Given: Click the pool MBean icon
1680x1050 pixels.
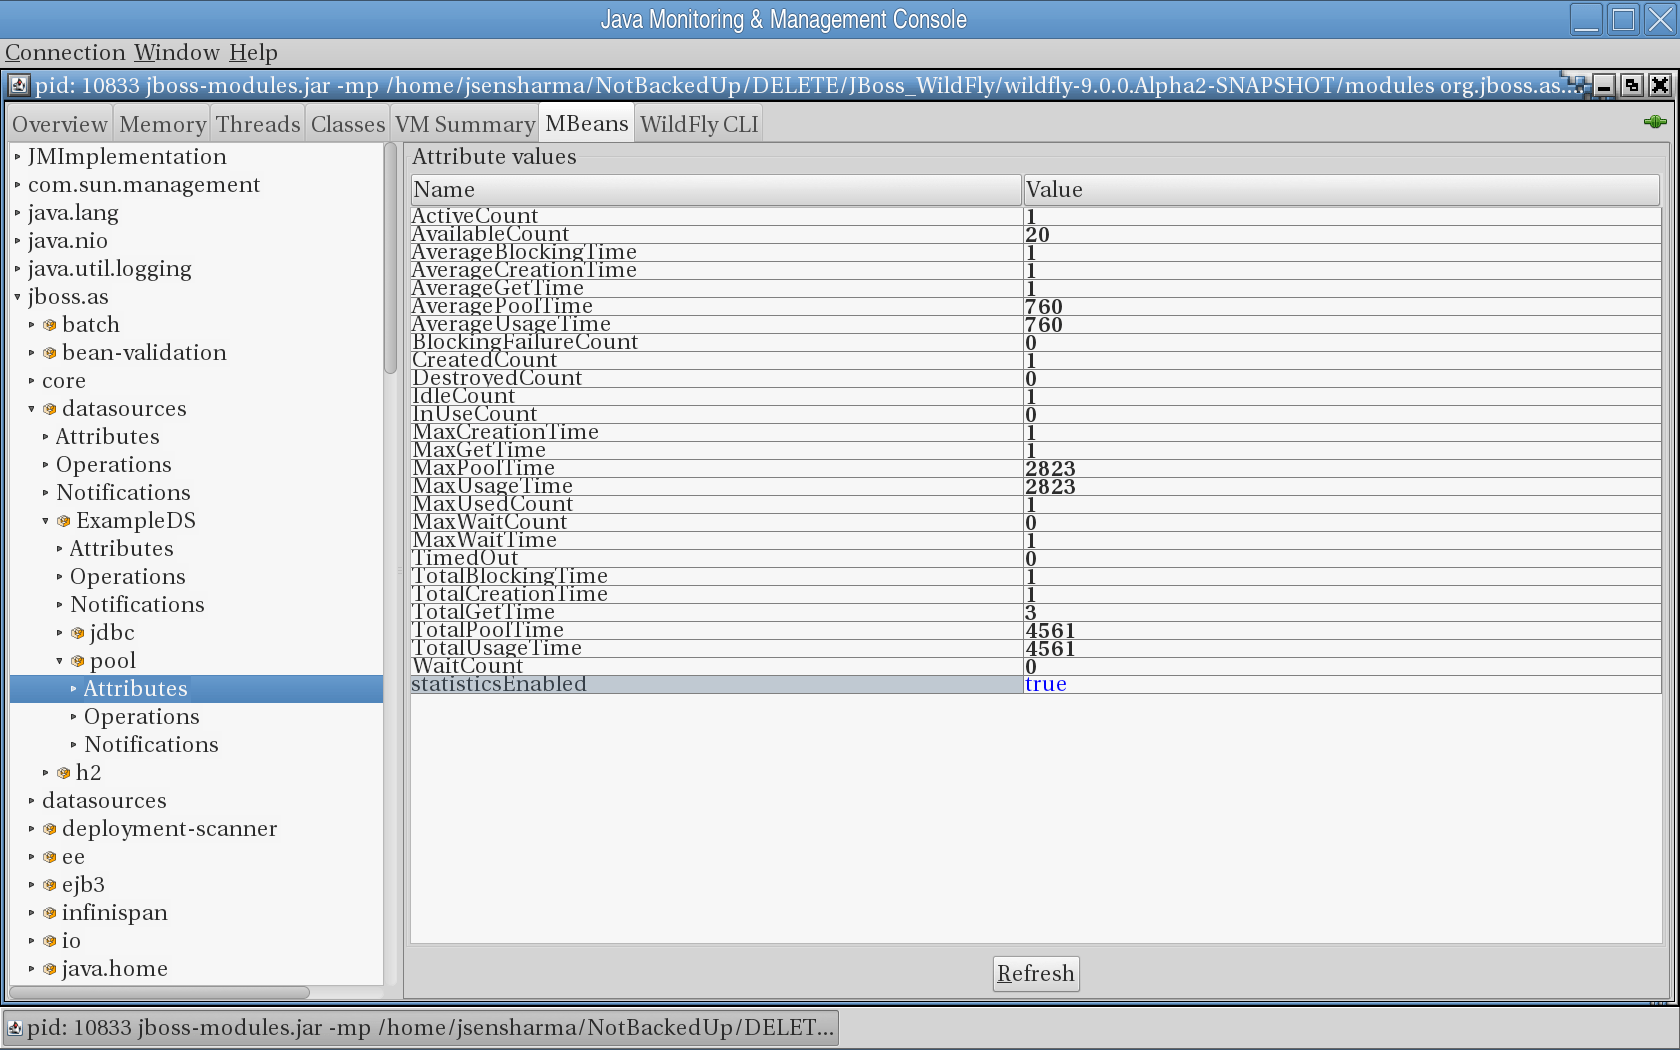Looking at the screenshot, I should (x=77, y=660).
